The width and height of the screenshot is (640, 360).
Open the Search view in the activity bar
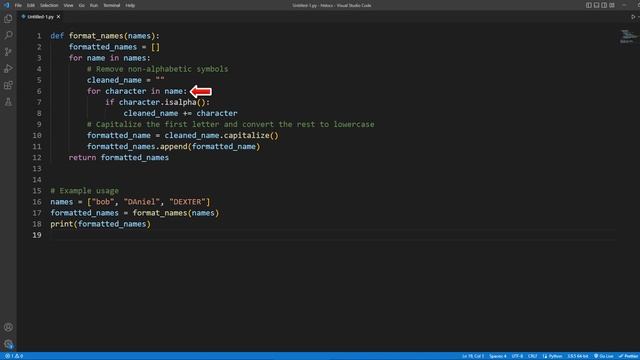click(x=8, y=35)
